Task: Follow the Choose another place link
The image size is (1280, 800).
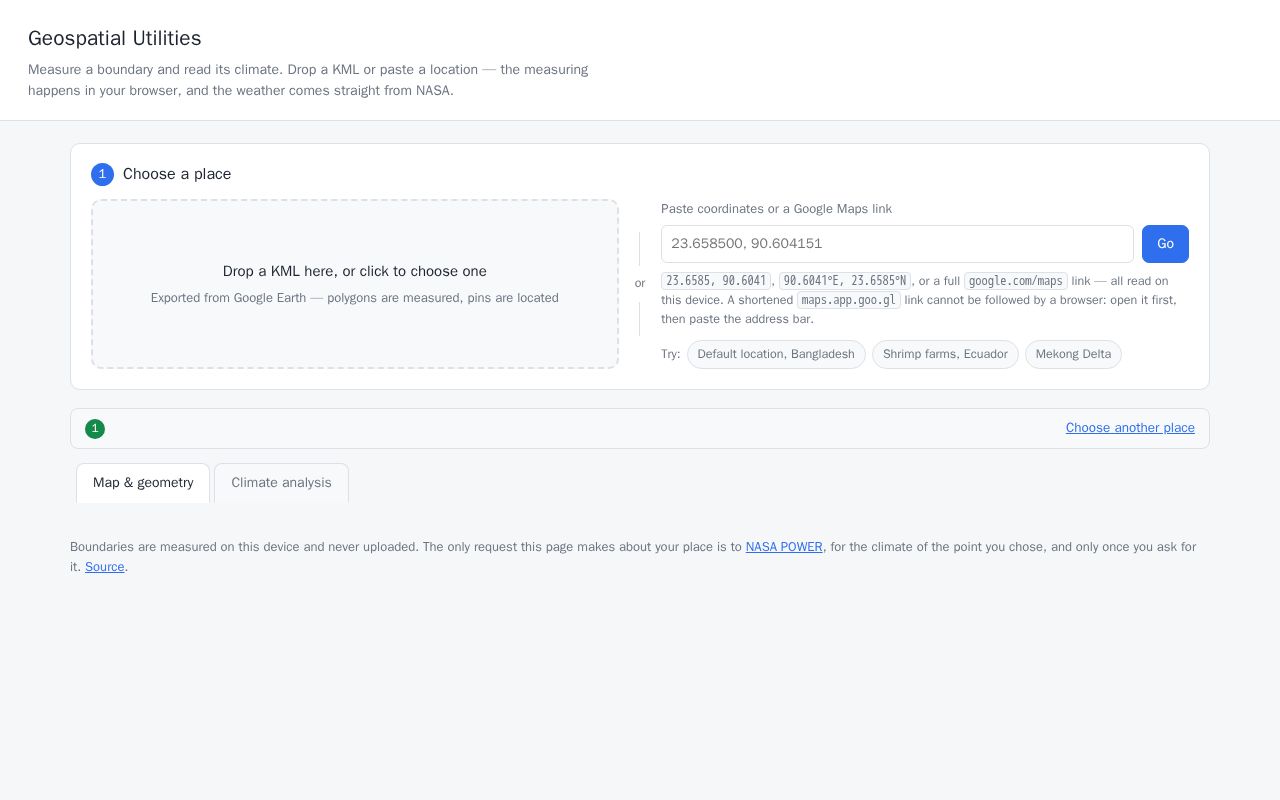Action: [x=1130, y=428]
